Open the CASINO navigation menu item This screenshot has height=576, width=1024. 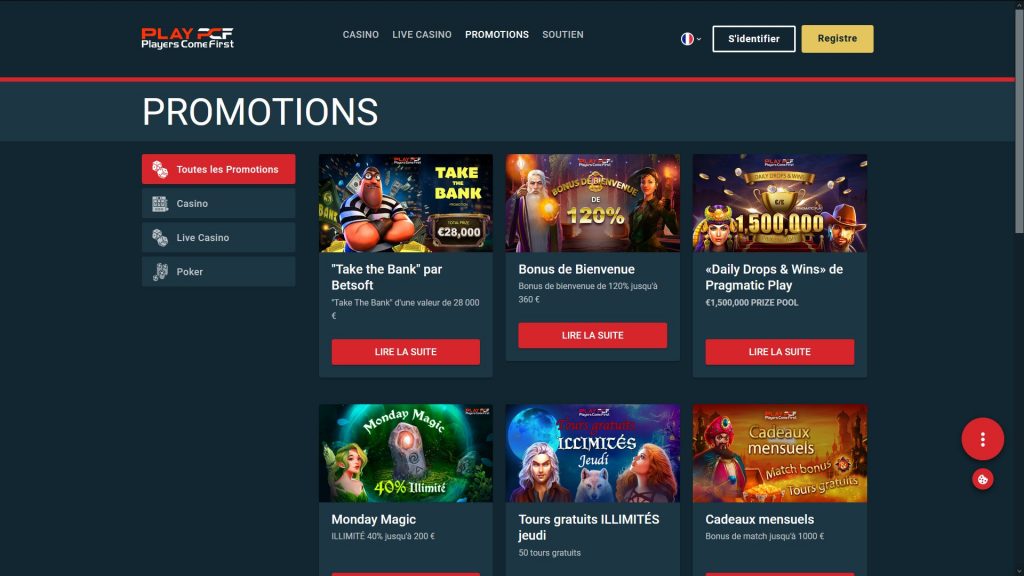[360, 35]
